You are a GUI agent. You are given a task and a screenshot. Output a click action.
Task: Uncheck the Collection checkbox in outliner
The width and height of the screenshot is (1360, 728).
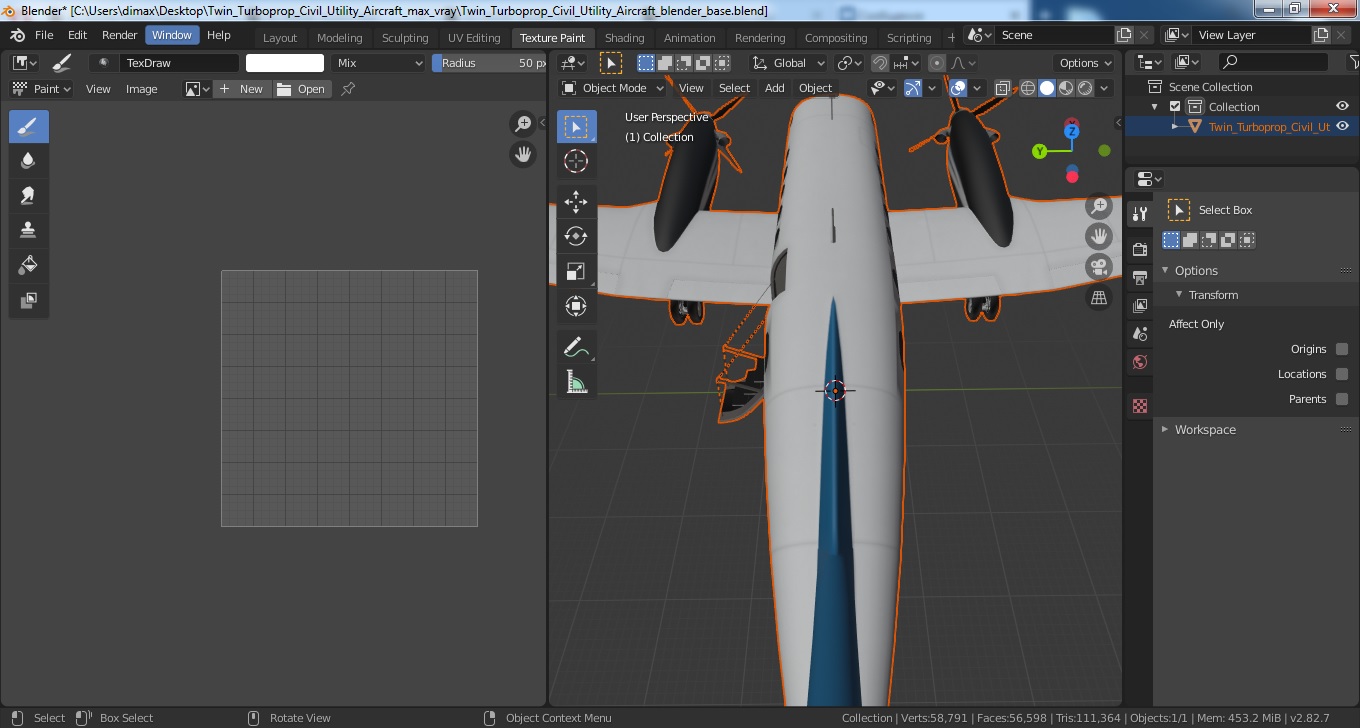click(1175, 107)
